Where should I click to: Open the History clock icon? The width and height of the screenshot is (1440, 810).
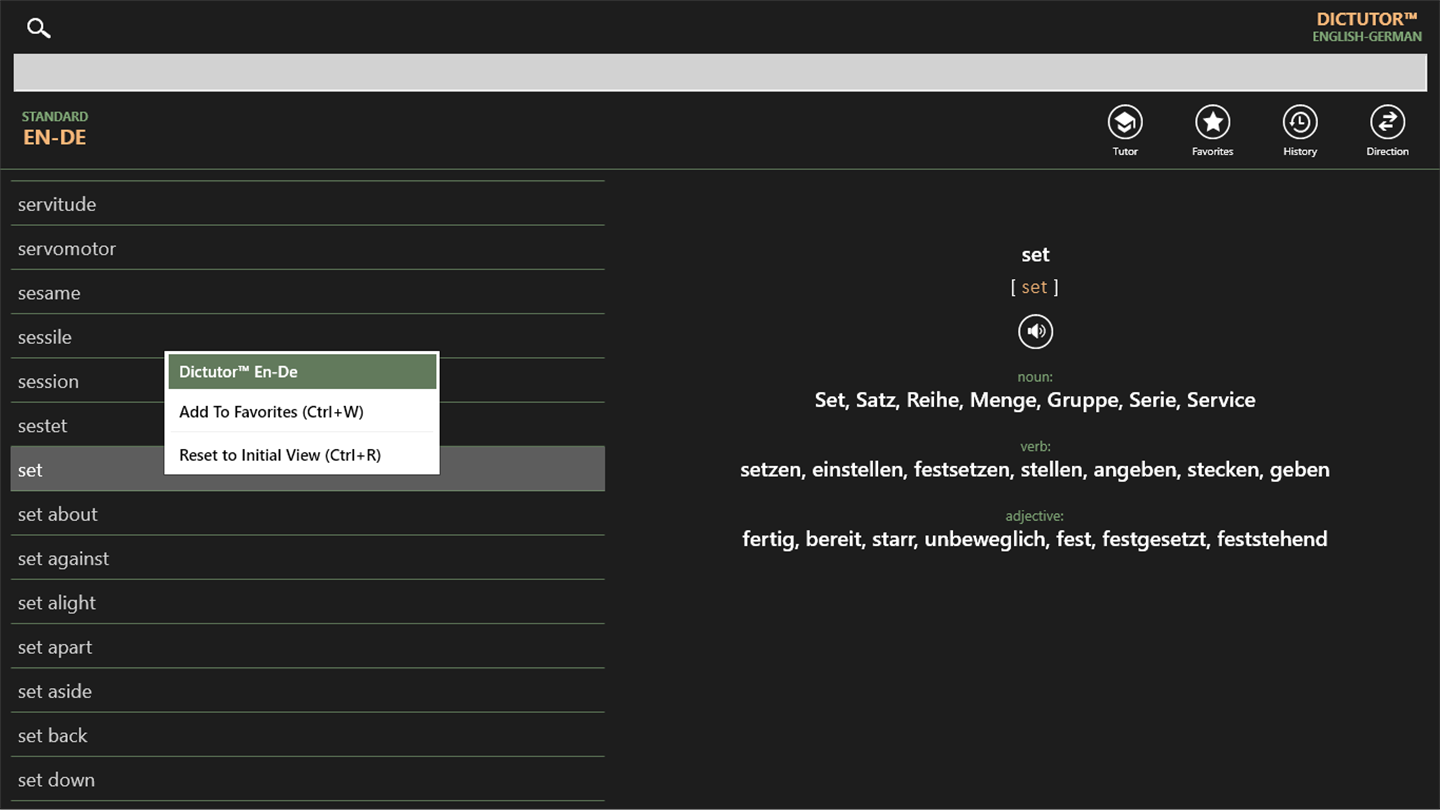[x=1300, y=122]
